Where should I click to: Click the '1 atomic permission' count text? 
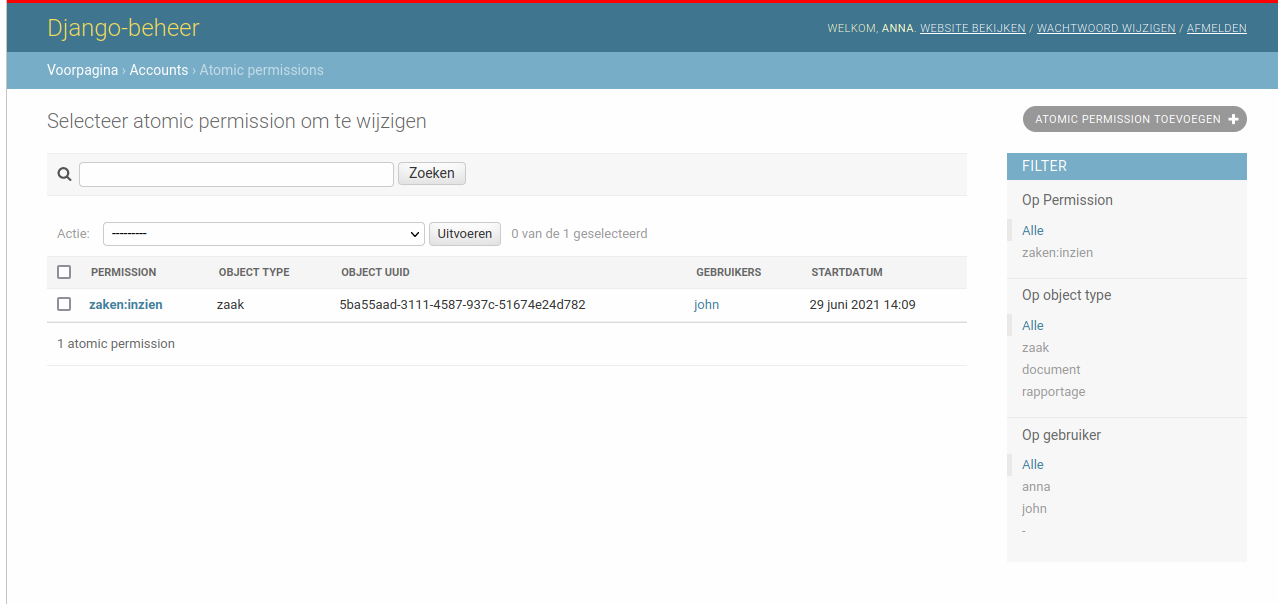[x=116, y=344]
